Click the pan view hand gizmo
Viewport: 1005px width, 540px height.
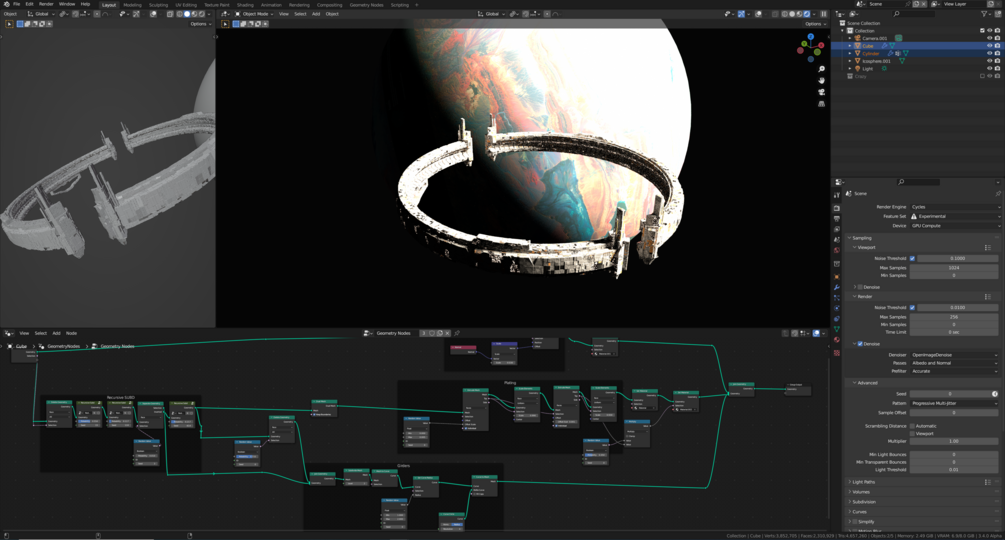click(x=821, y=81)
